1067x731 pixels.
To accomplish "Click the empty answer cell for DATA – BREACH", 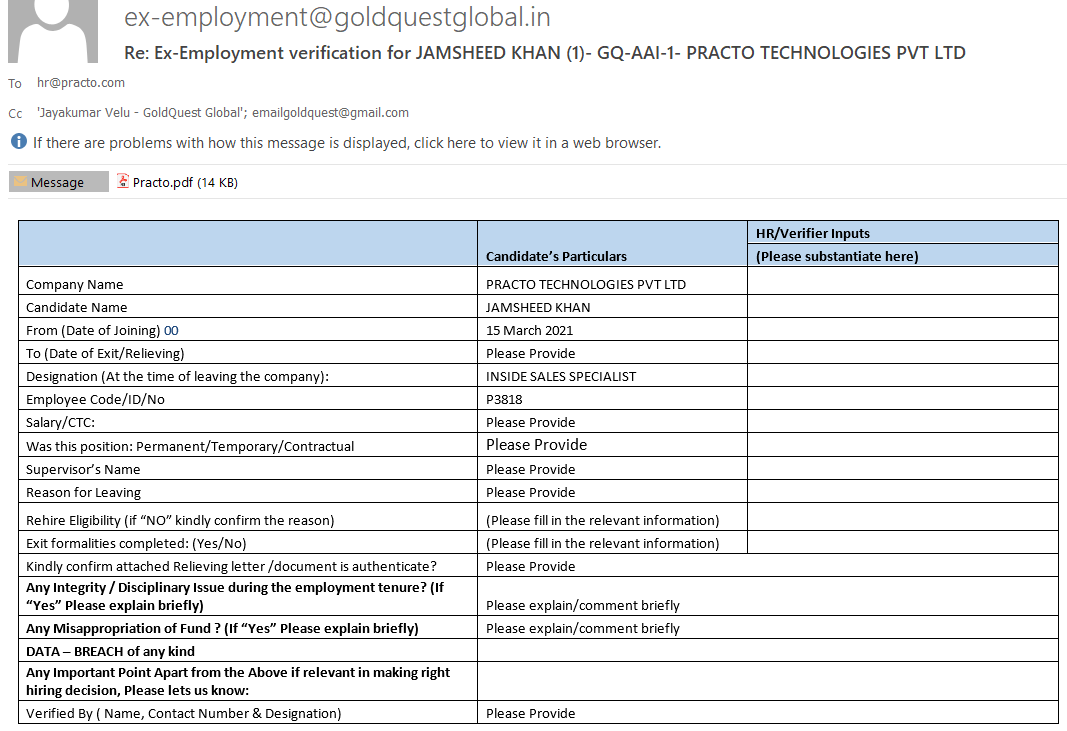I will click(768, 651).
